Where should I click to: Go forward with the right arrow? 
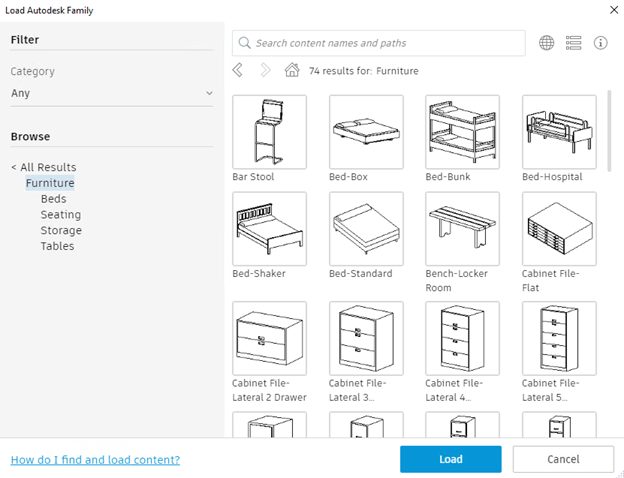265,70
